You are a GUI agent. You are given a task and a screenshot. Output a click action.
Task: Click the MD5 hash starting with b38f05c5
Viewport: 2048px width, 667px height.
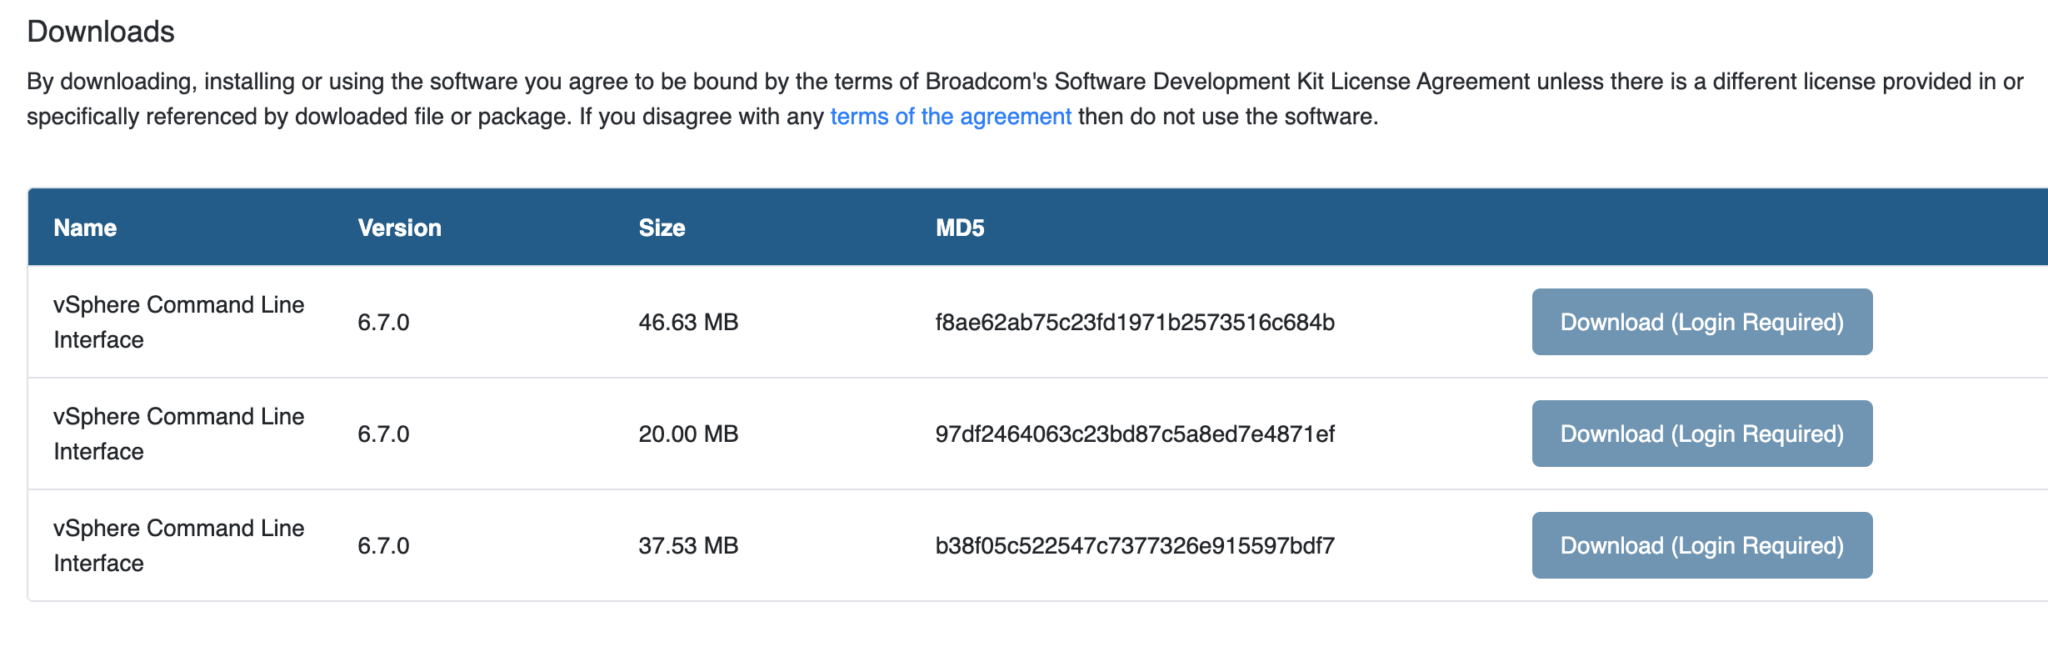point(1134,546)
